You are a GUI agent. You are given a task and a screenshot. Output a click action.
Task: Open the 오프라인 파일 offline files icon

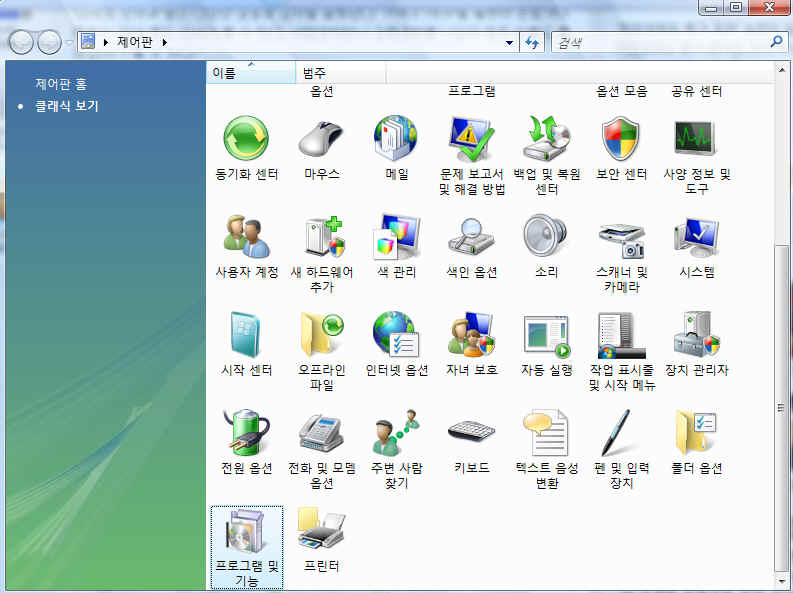322,335
